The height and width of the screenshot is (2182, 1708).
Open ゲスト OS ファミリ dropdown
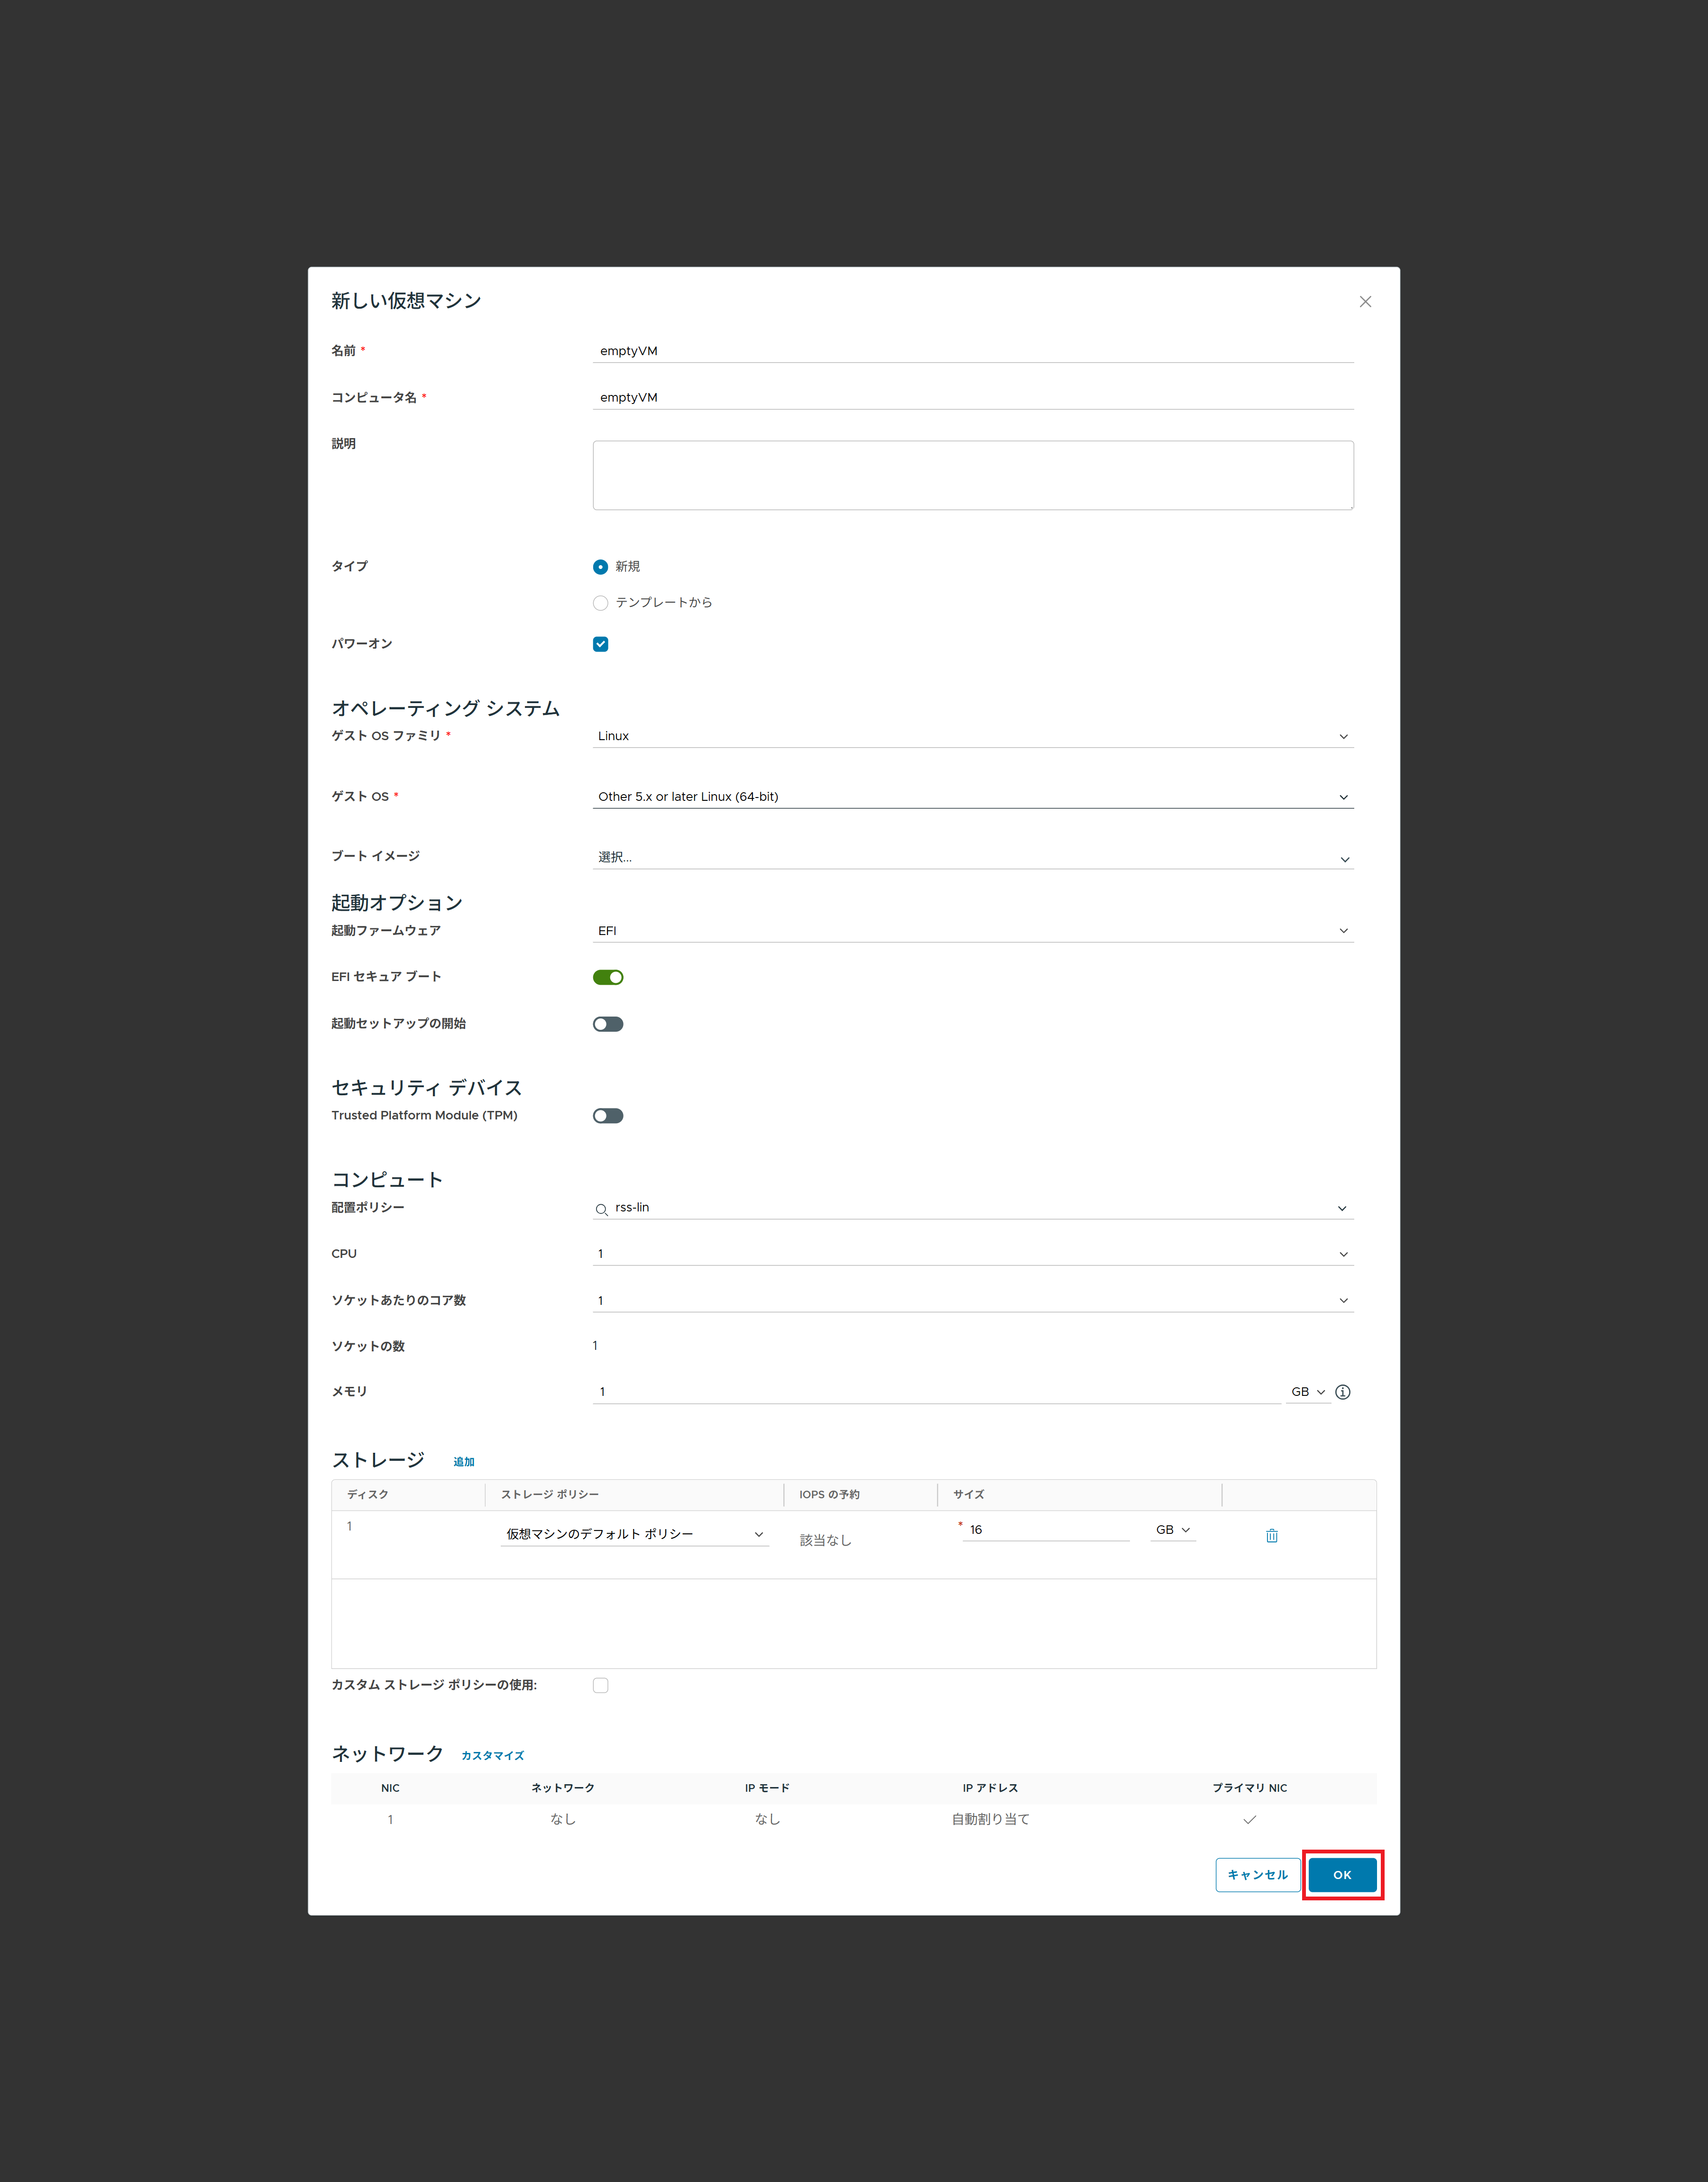pyautogui.click(x=972, y=736)
